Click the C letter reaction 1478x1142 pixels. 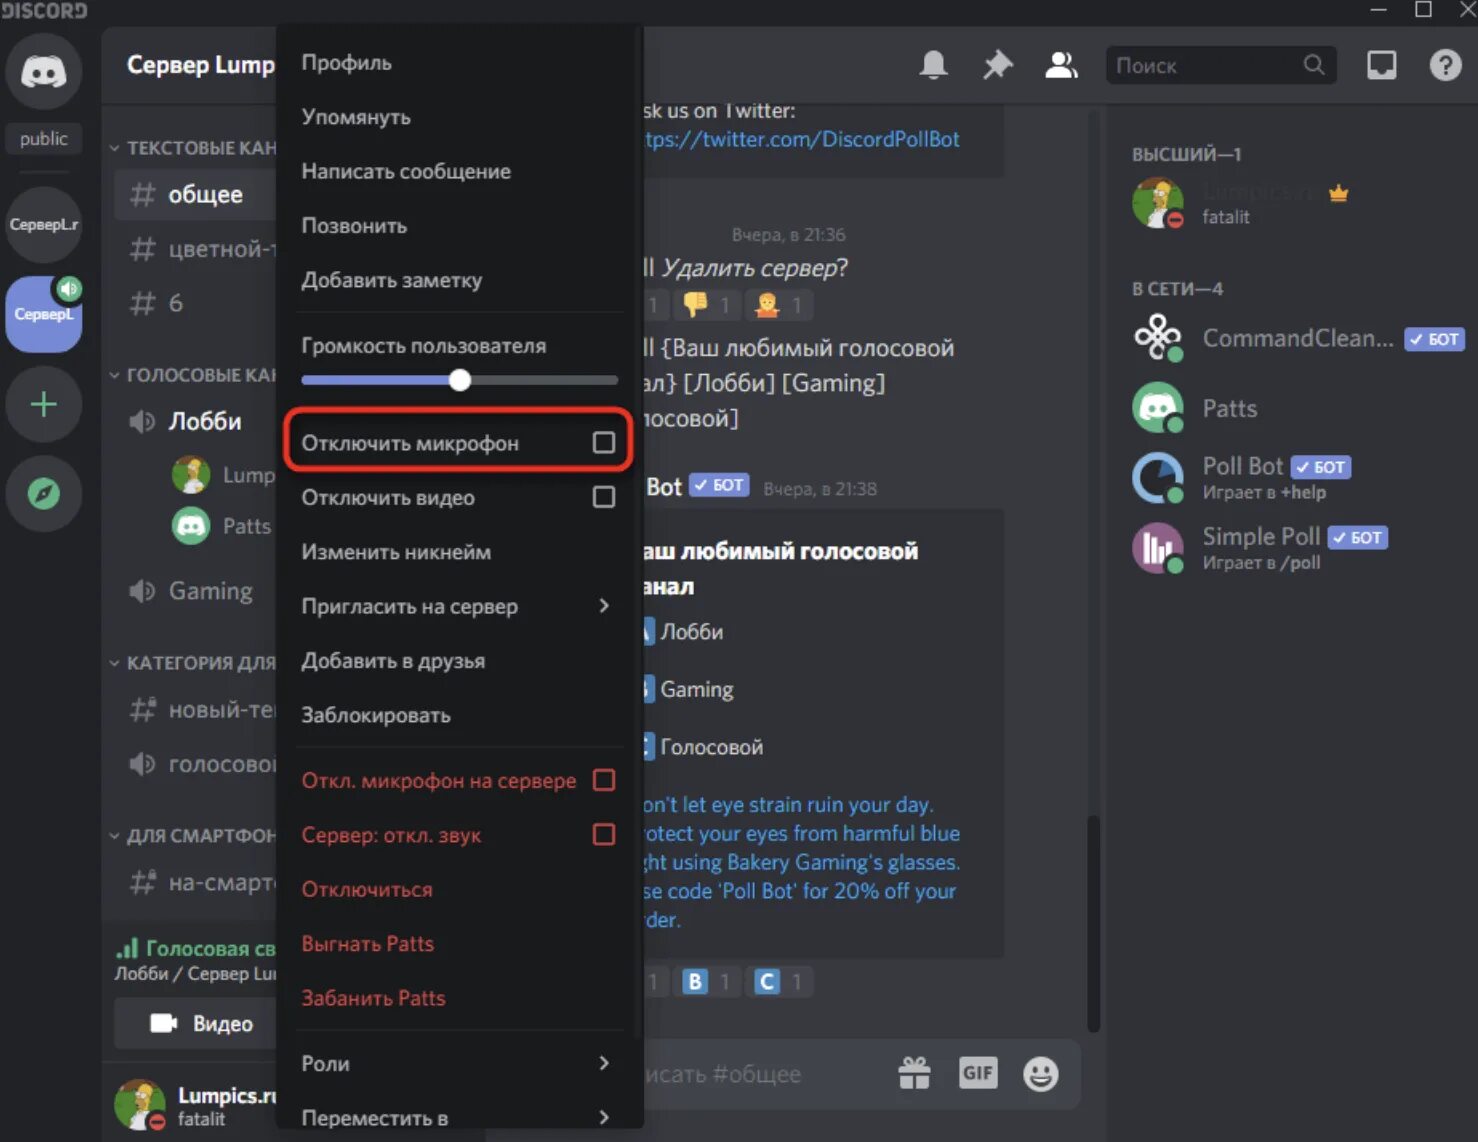click(x=780, y=981)
